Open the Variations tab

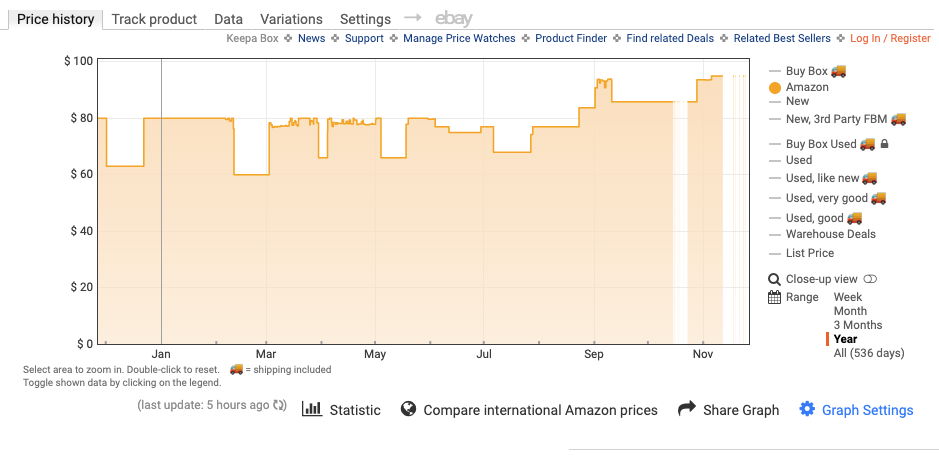291,19
